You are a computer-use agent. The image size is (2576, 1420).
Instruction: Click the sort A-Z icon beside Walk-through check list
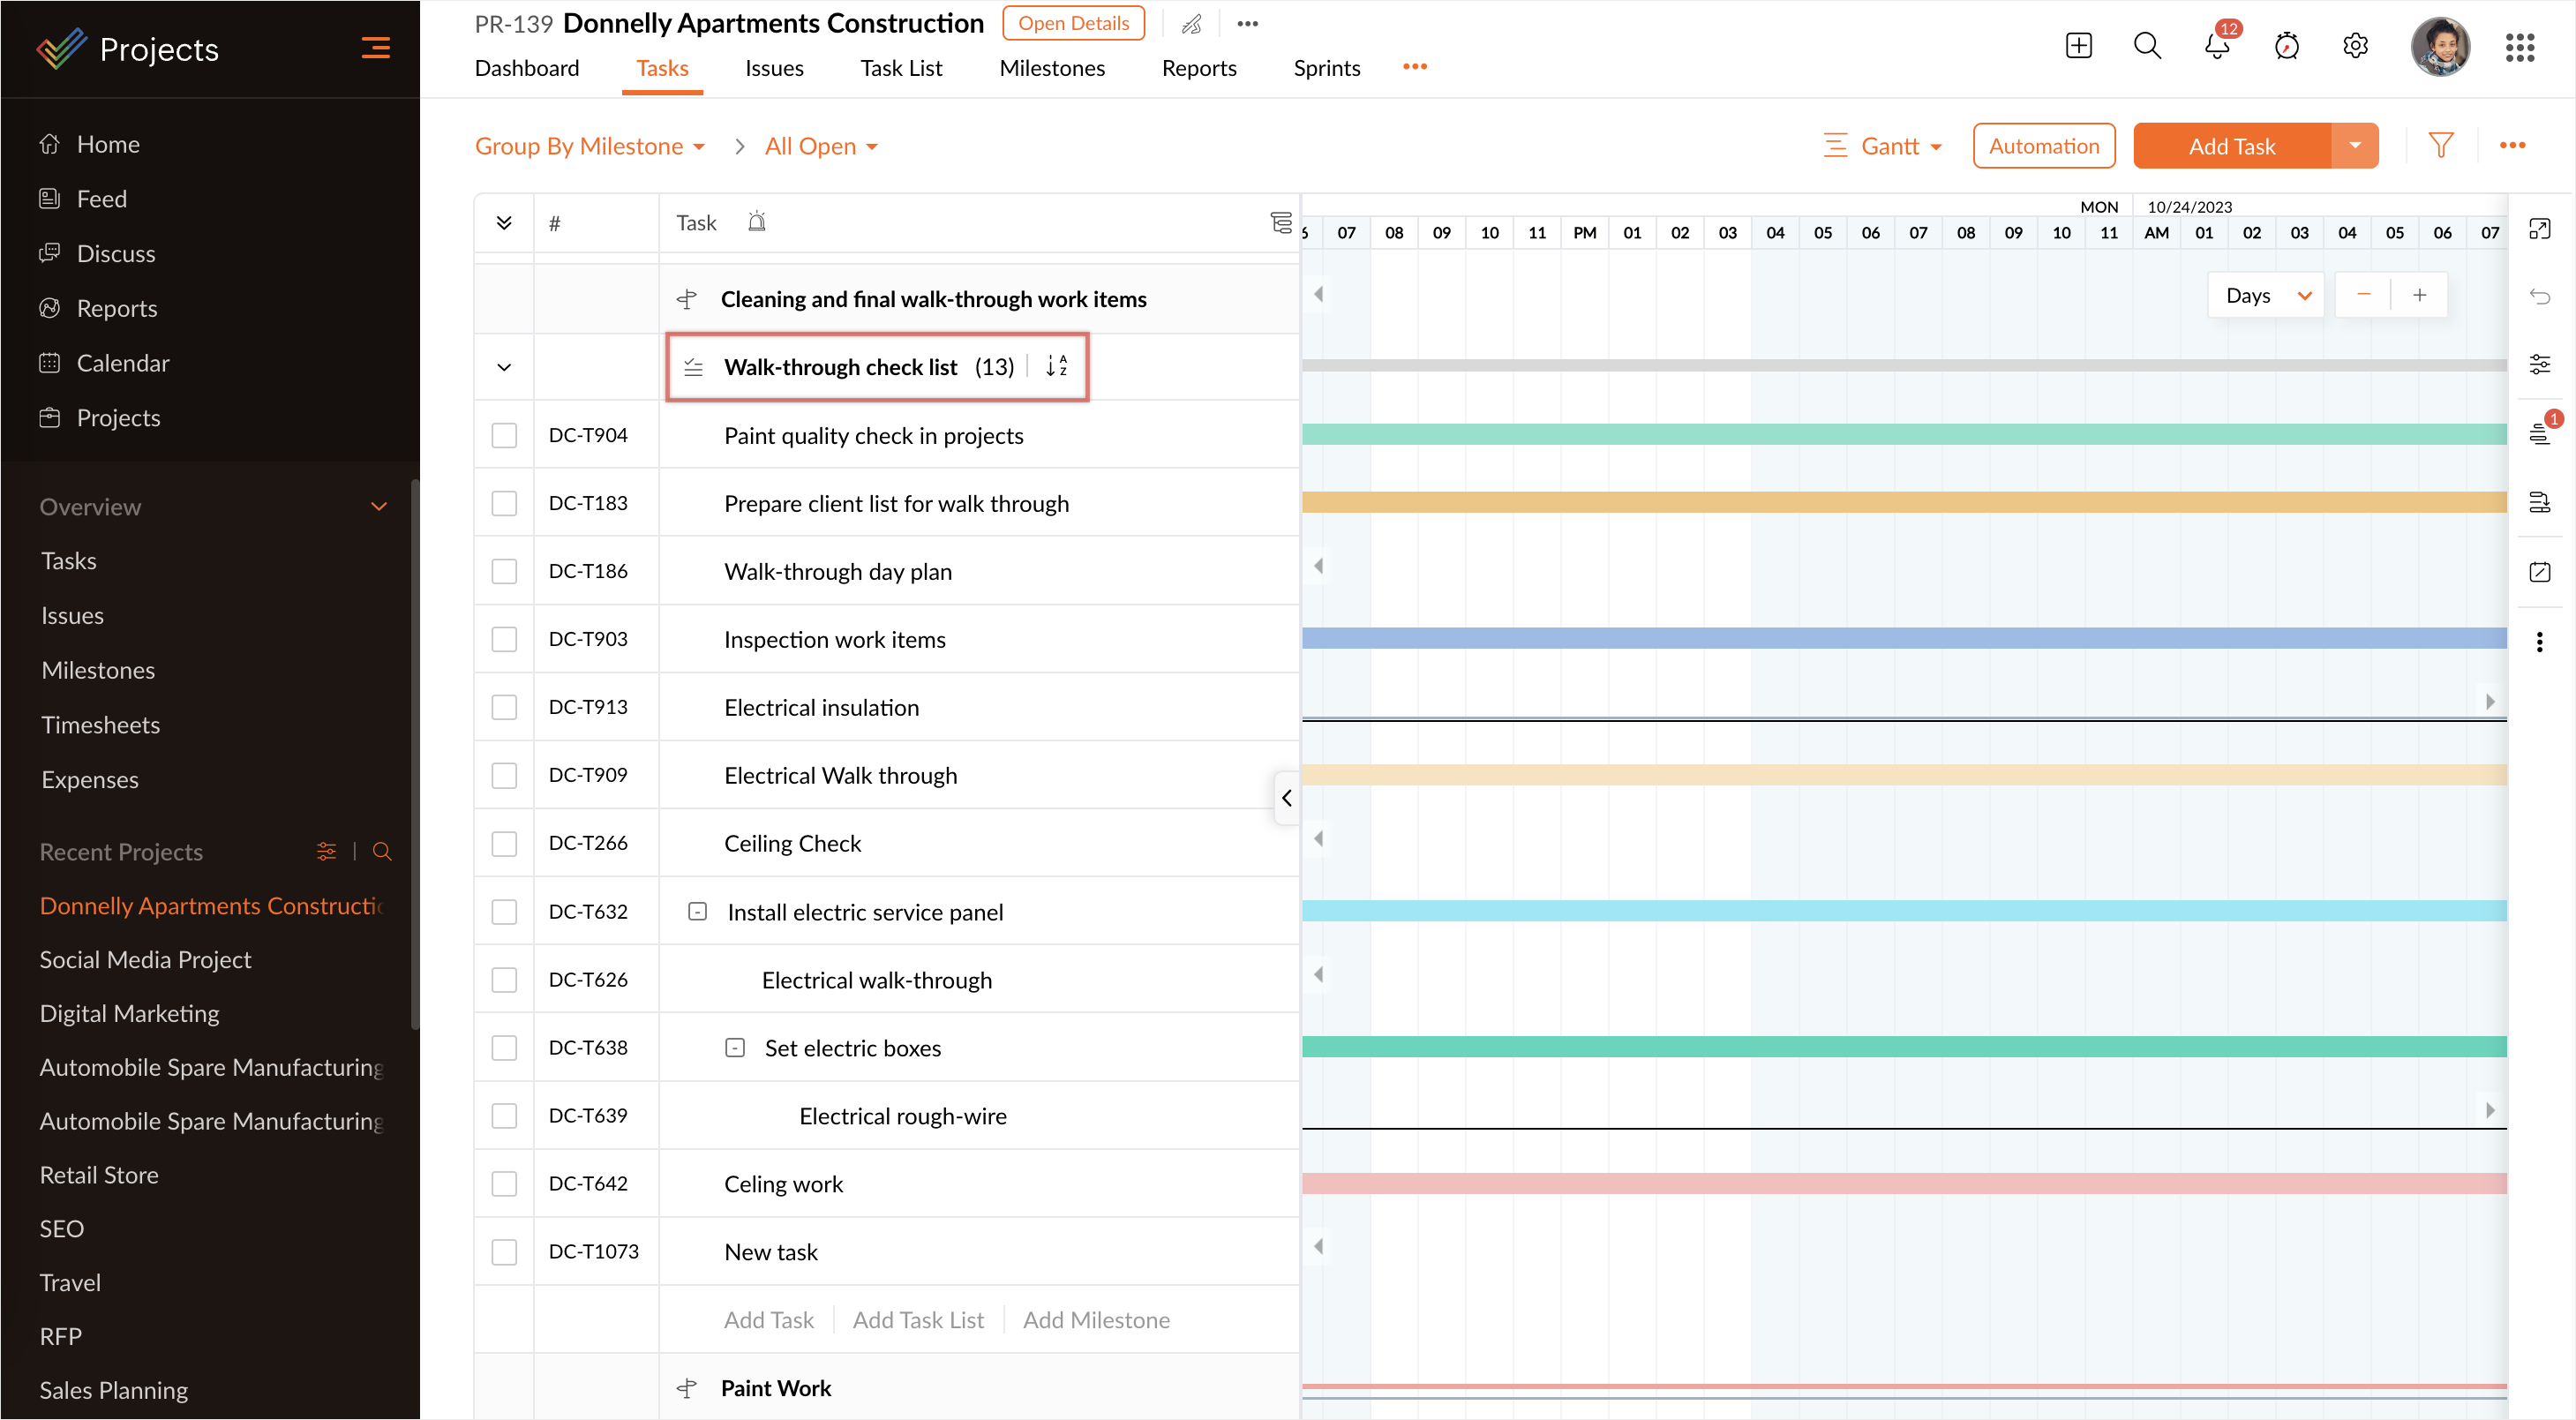click(1056, 367)
